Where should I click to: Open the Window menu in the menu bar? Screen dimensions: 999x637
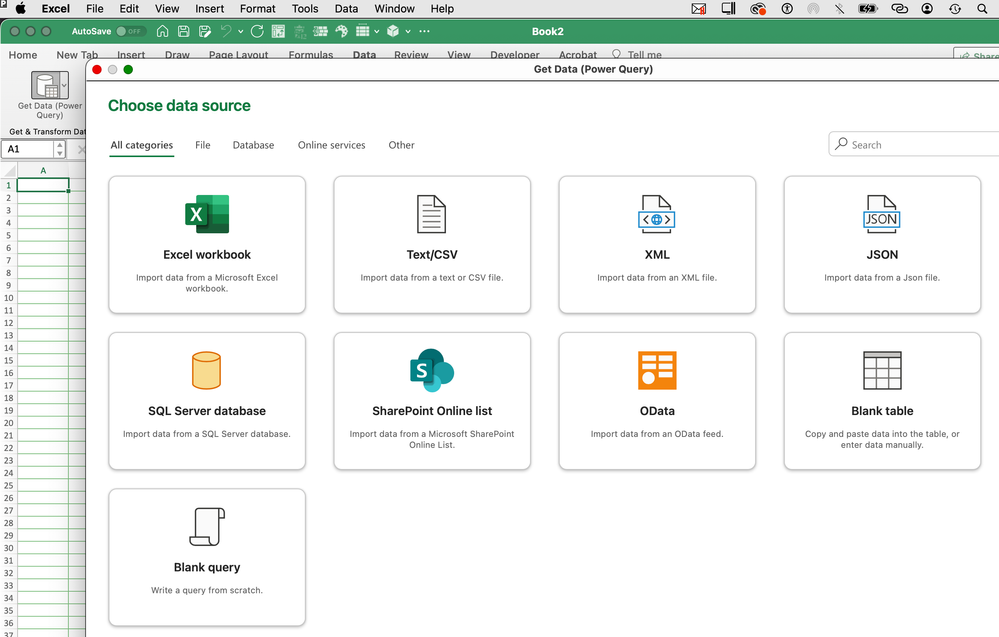(394, 8)
